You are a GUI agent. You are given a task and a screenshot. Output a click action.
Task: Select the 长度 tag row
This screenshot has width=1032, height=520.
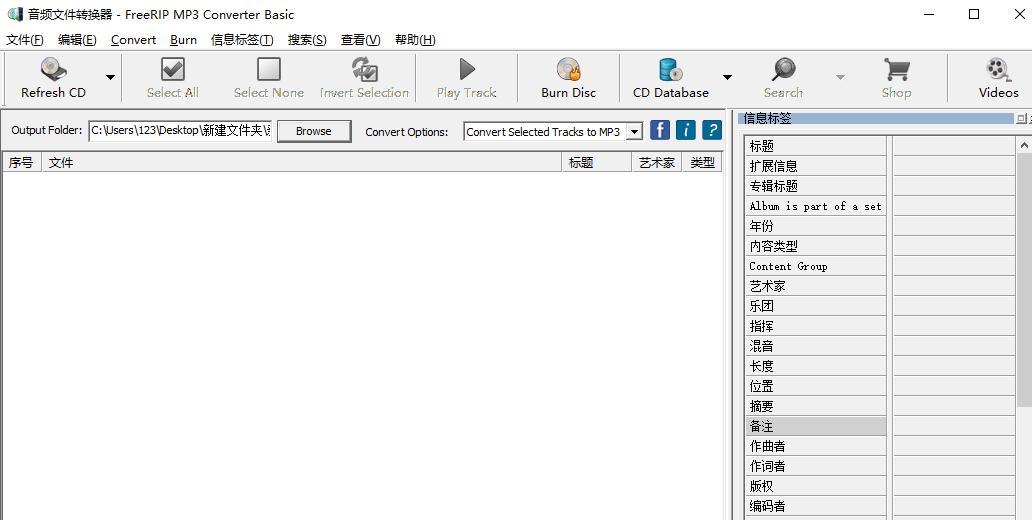click(x=816, y=366)
